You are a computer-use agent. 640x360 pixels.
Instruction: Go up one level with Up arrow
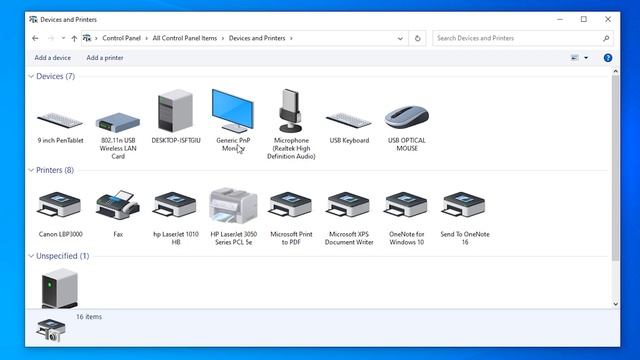click(74, 38)
